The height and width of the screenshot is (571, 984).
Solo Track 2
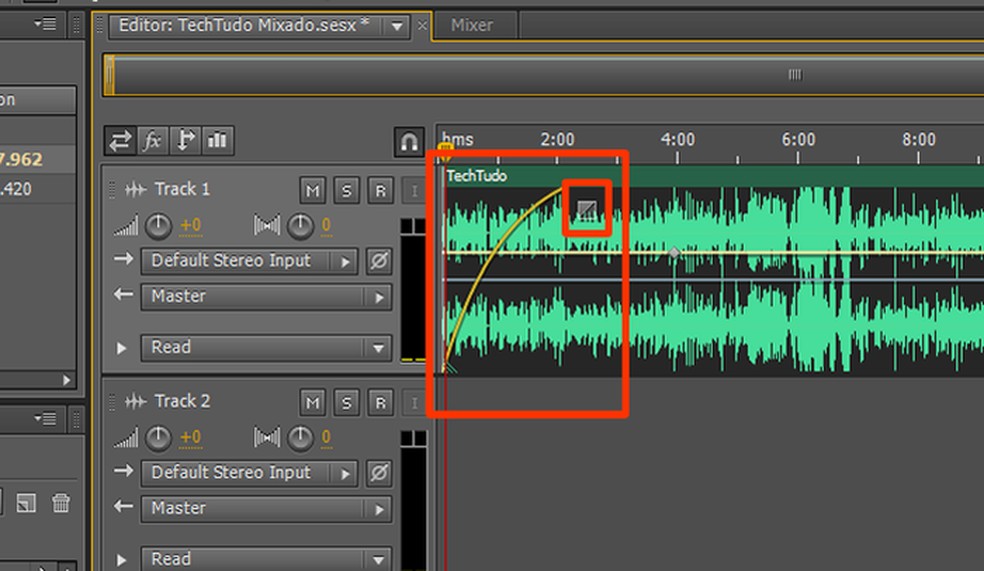click(x=346, y=402)
